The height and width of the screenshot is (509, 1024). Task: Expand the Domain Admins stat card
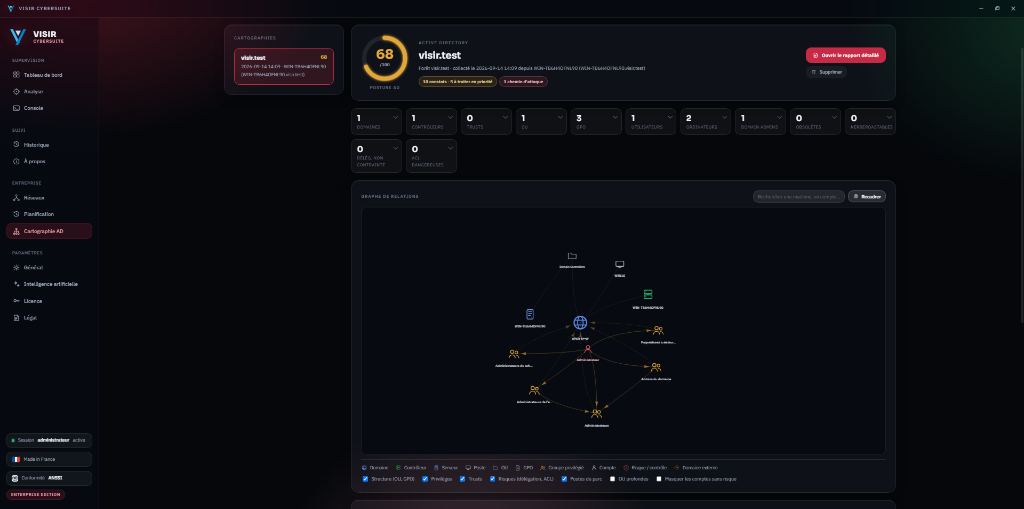(760, 122)
